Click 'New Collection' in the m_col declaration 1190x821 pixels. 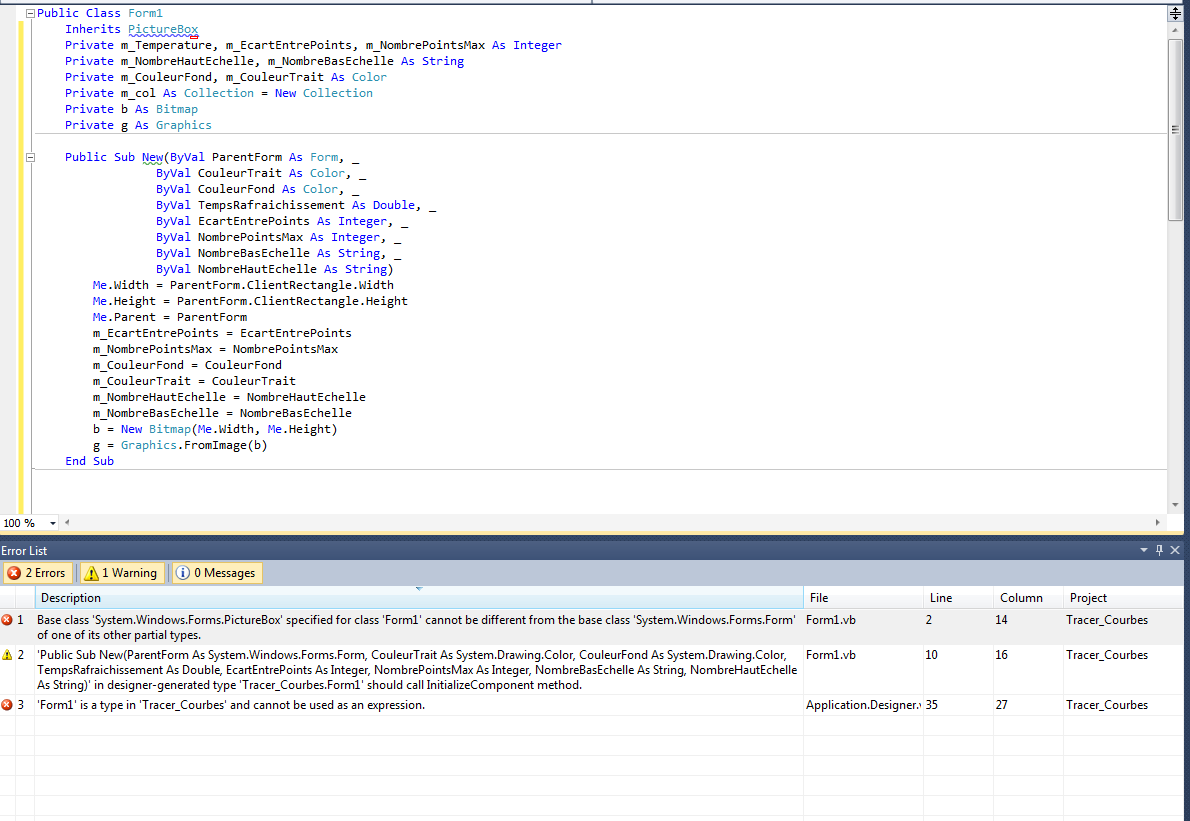323,93
